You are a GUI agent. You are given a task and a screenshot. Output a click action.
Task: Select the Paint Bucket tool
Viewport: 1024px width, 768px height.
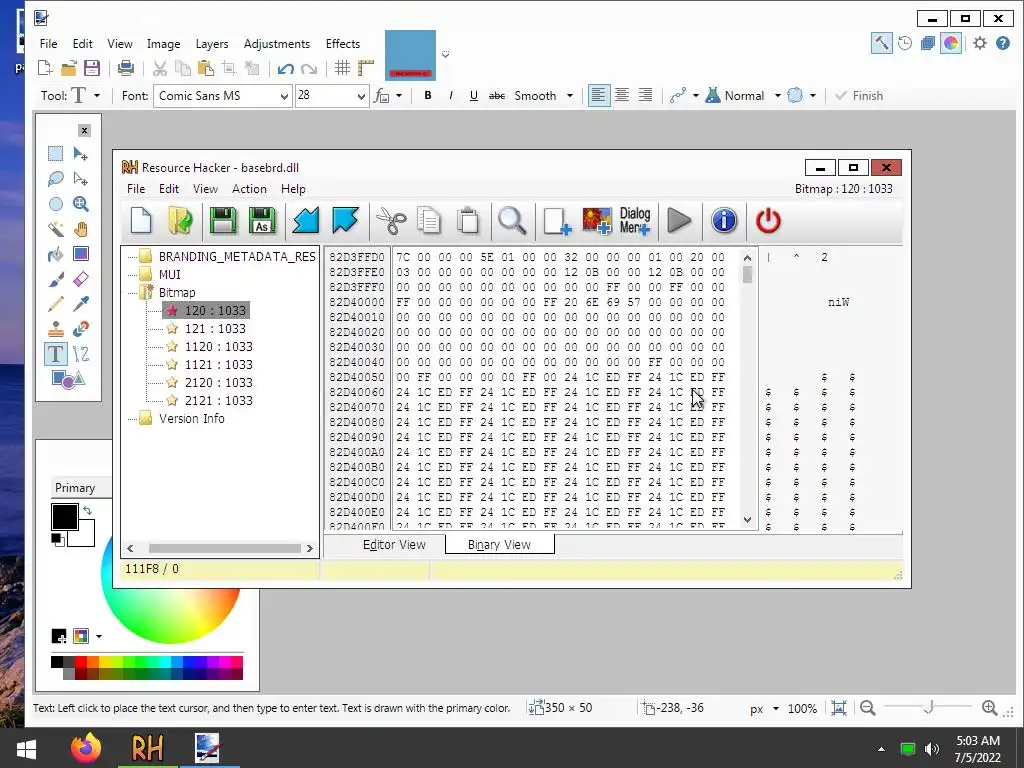coord(56,254)
